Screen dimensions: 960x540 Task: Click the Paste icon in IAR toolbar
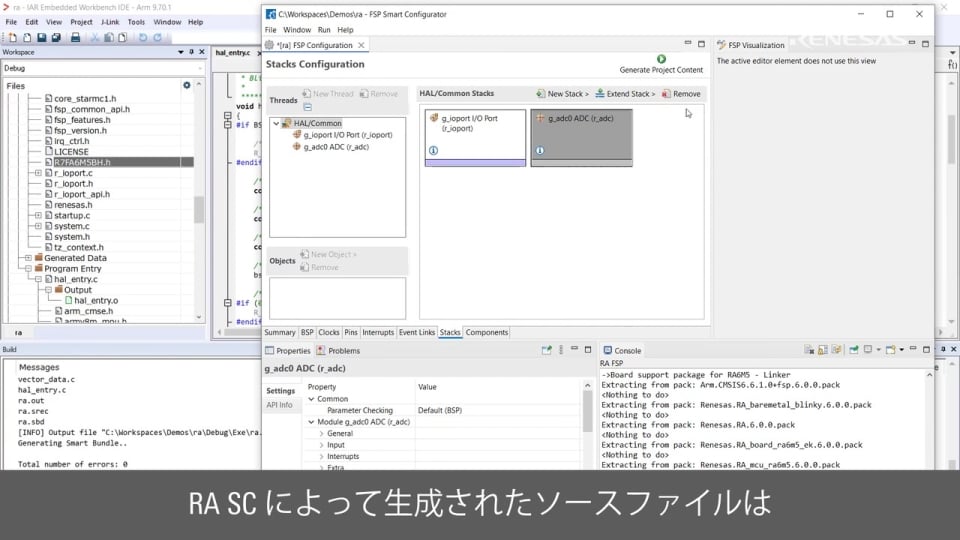(122, 37)
